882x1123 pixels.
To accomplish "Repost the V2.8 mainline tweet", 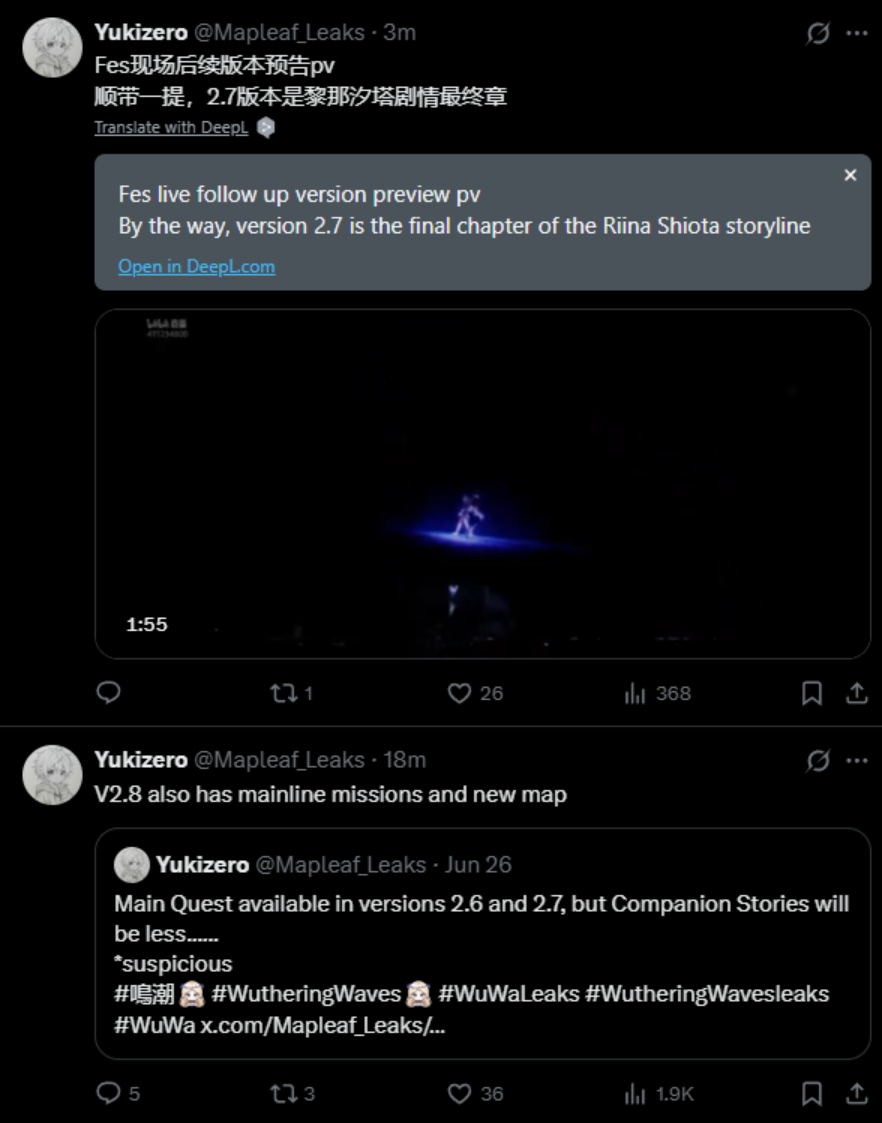I will [x=284, y=1094].
